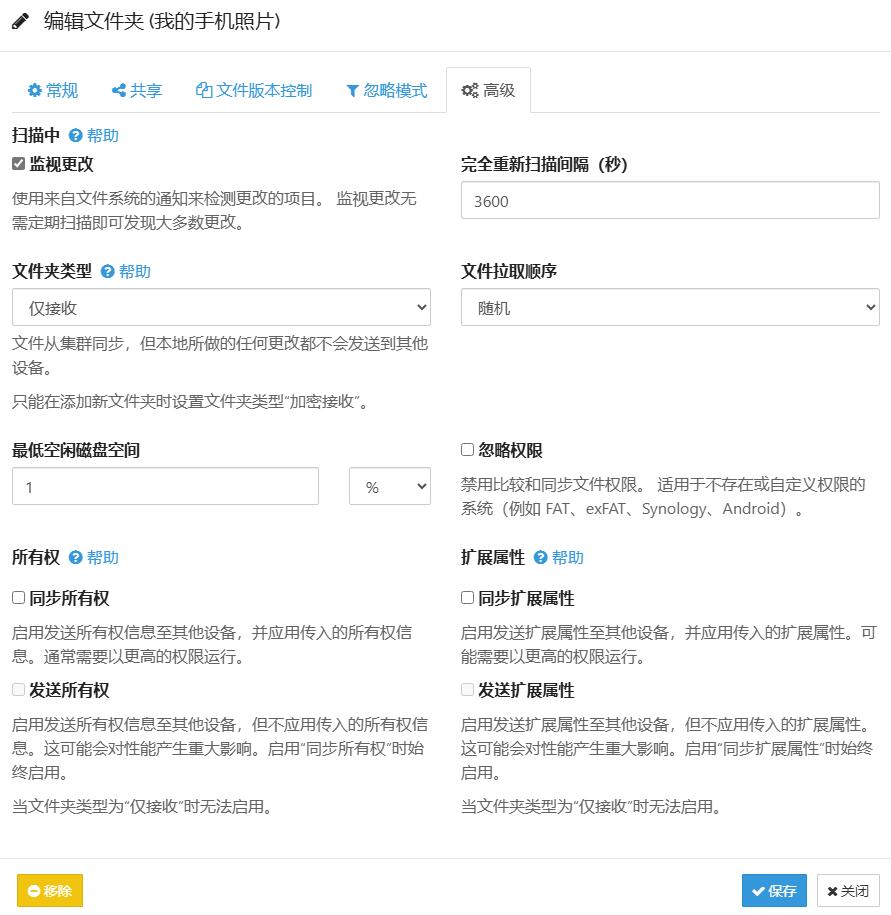
Task: Click the gear icon on 常规 tab
Action: pyautogui.click(x=34, y=90)
